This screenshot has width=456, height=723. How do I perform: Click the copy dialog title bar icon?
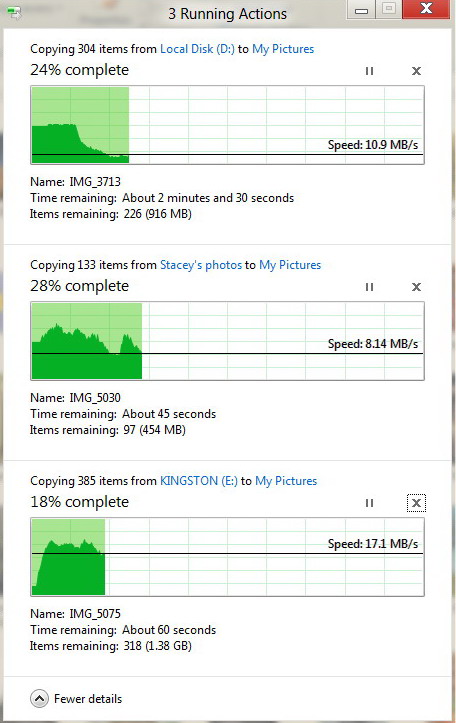click(14, 13)
